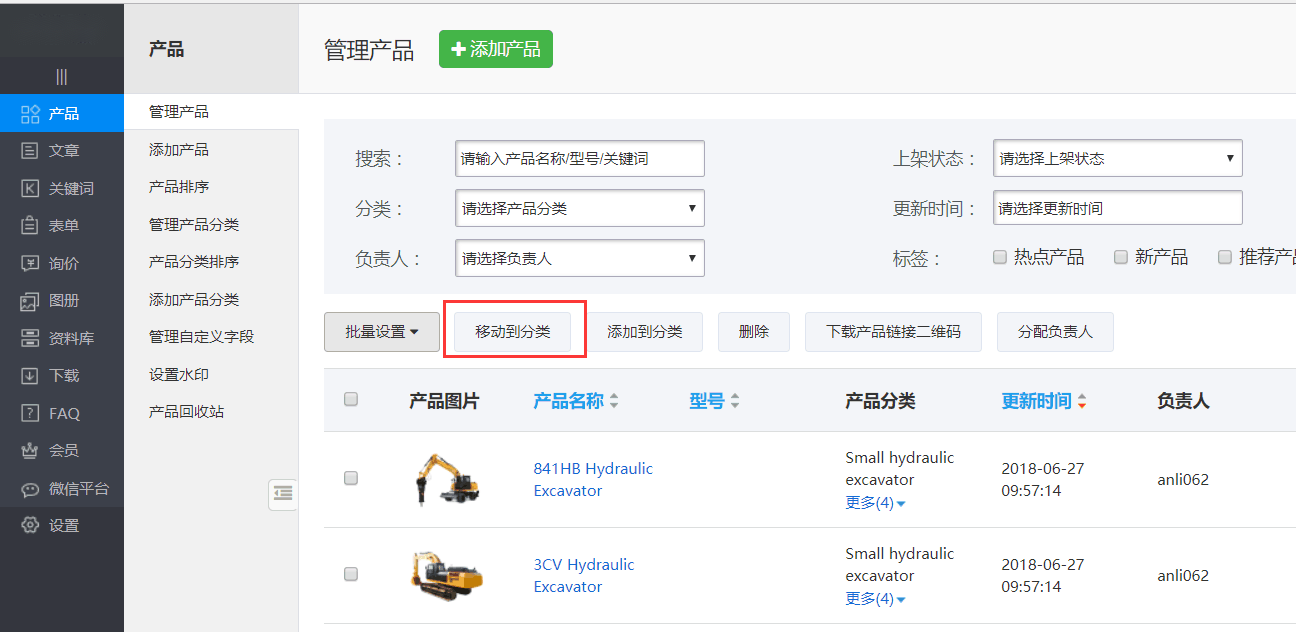Image resolution: width=1296 pixels, height=632 pixels.
Task: Open 产品回收站 from the submenu
Action: tap(186, 412)
